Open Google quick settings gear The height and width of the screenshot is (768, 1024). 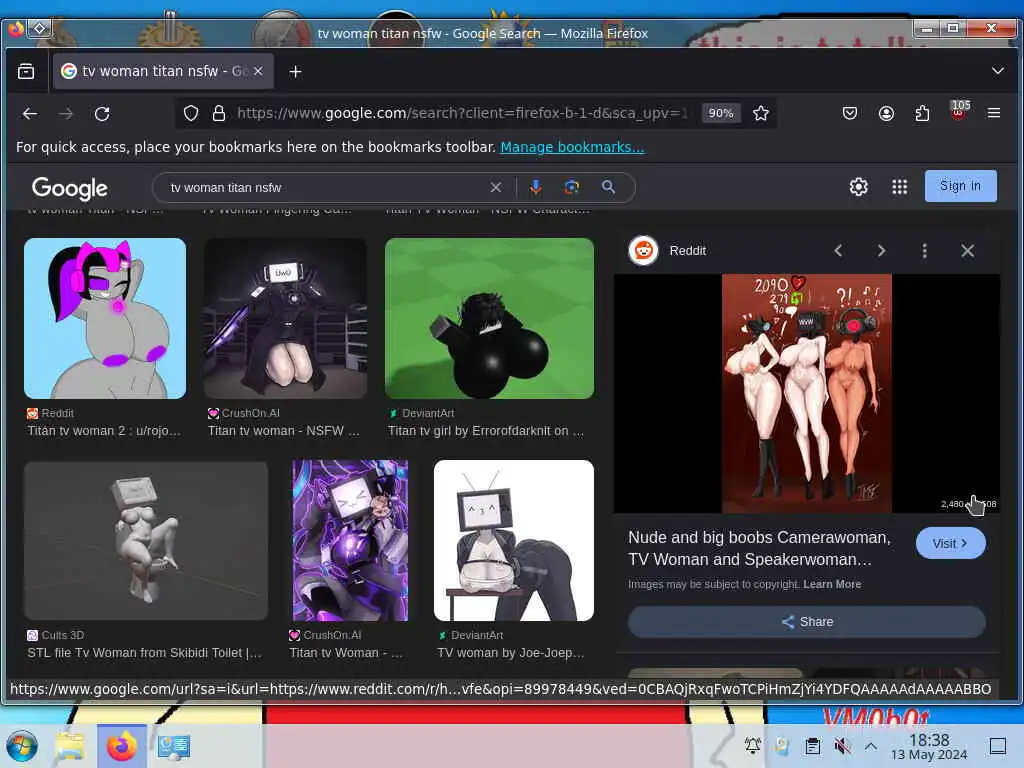click(x=858, y=187)
